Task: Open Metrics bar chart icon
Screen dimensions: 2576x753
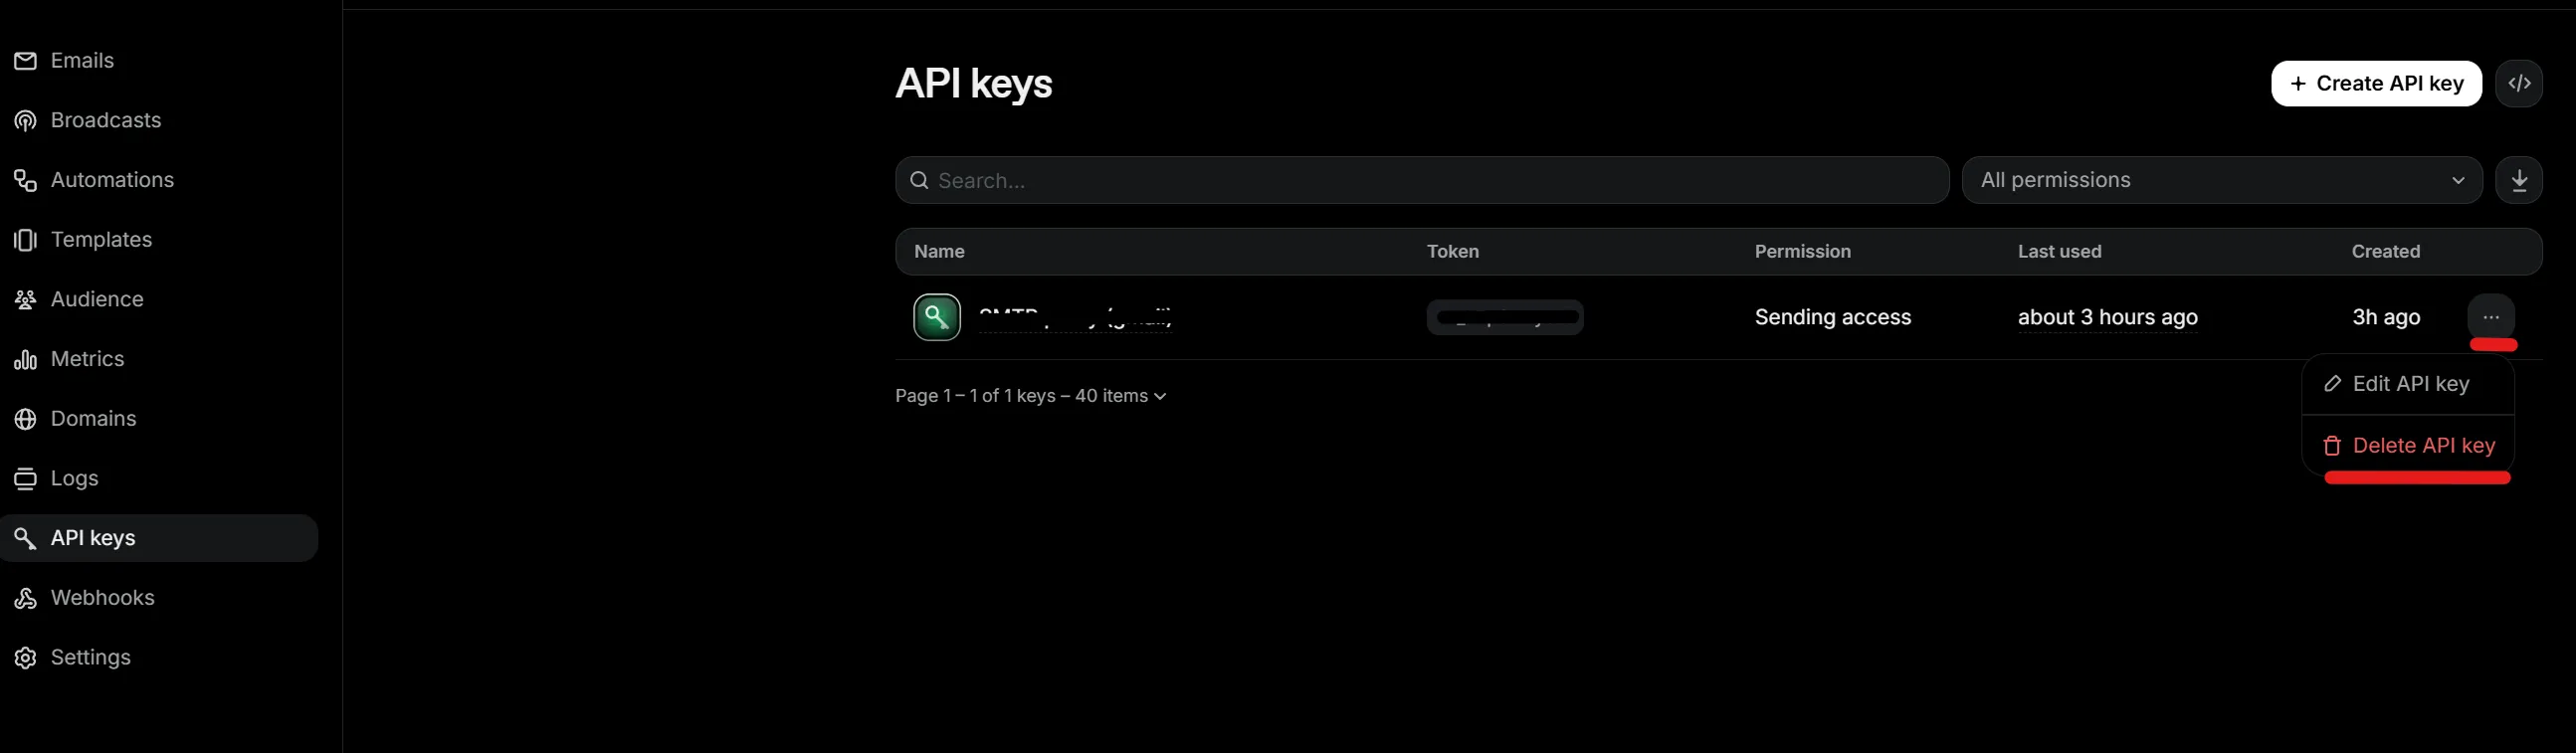Action: pos(25,359)
